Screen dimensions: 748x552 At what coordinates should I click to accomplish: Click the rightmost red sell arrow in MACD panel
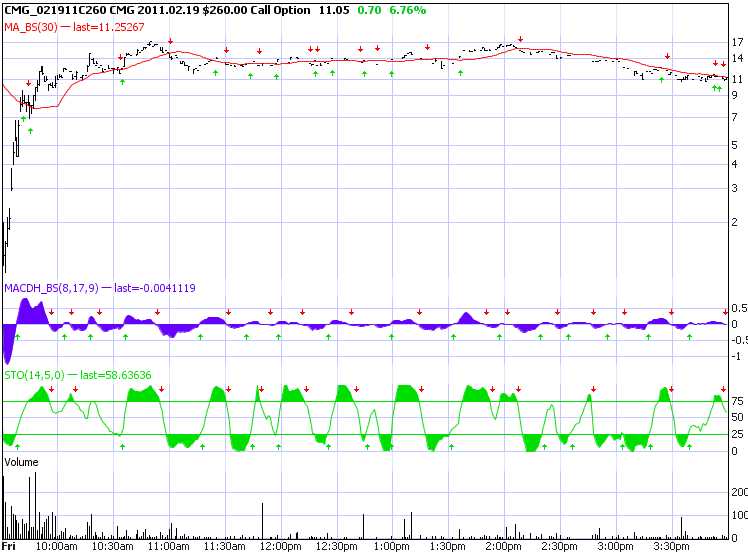725,311
